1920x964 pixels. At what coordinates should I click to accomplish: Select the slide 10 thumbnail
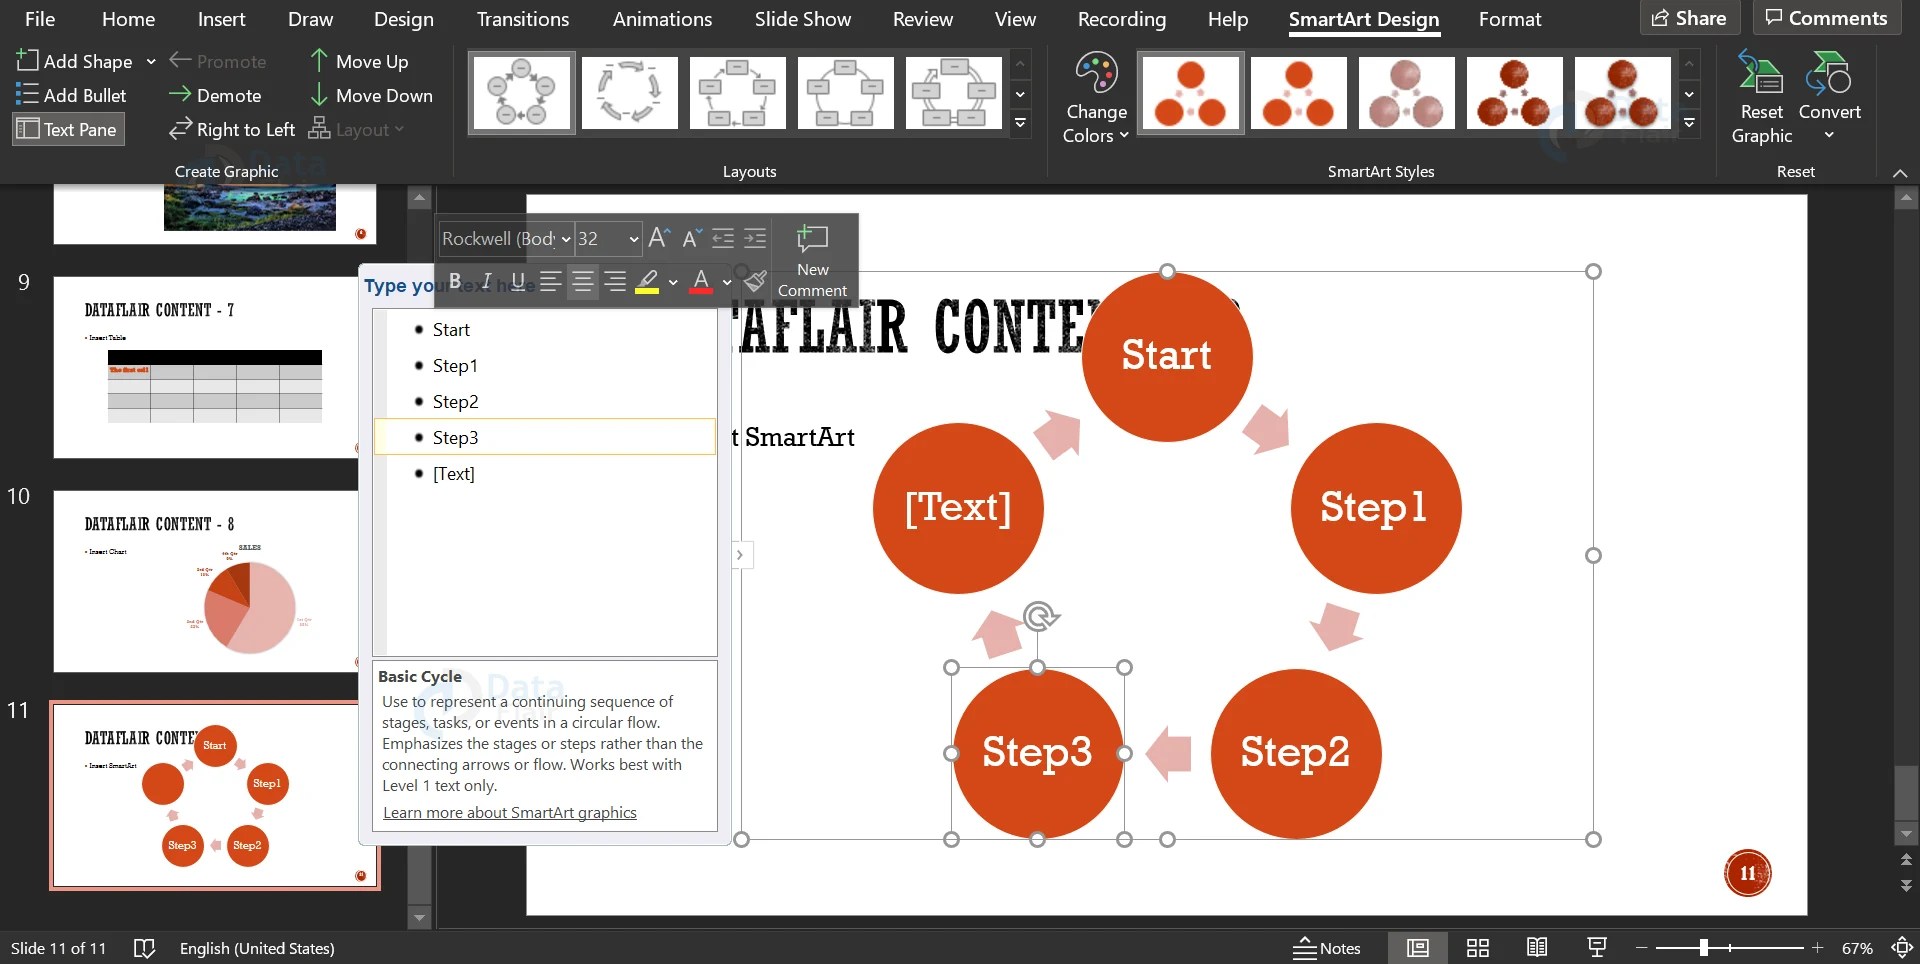[205, 581]
